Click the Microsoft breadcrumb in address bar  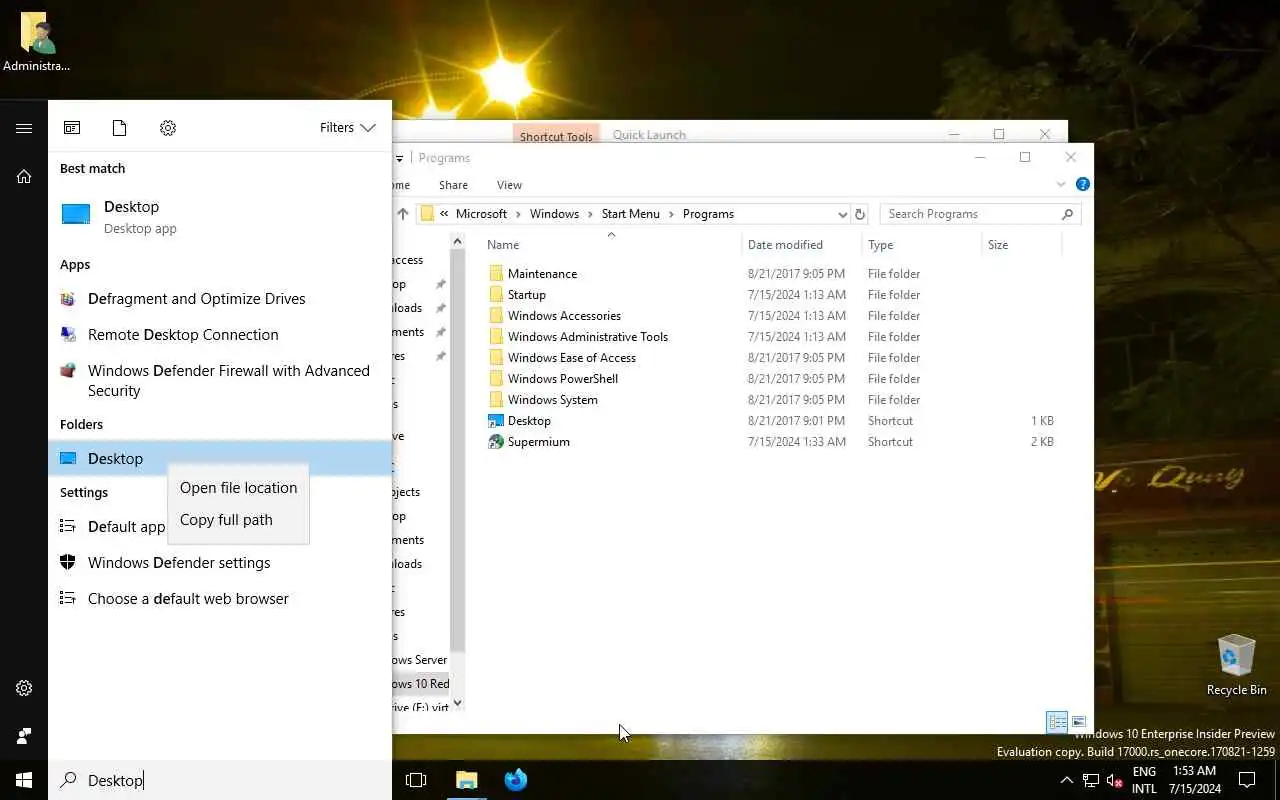pyautogui.click(x=481, y=214)
